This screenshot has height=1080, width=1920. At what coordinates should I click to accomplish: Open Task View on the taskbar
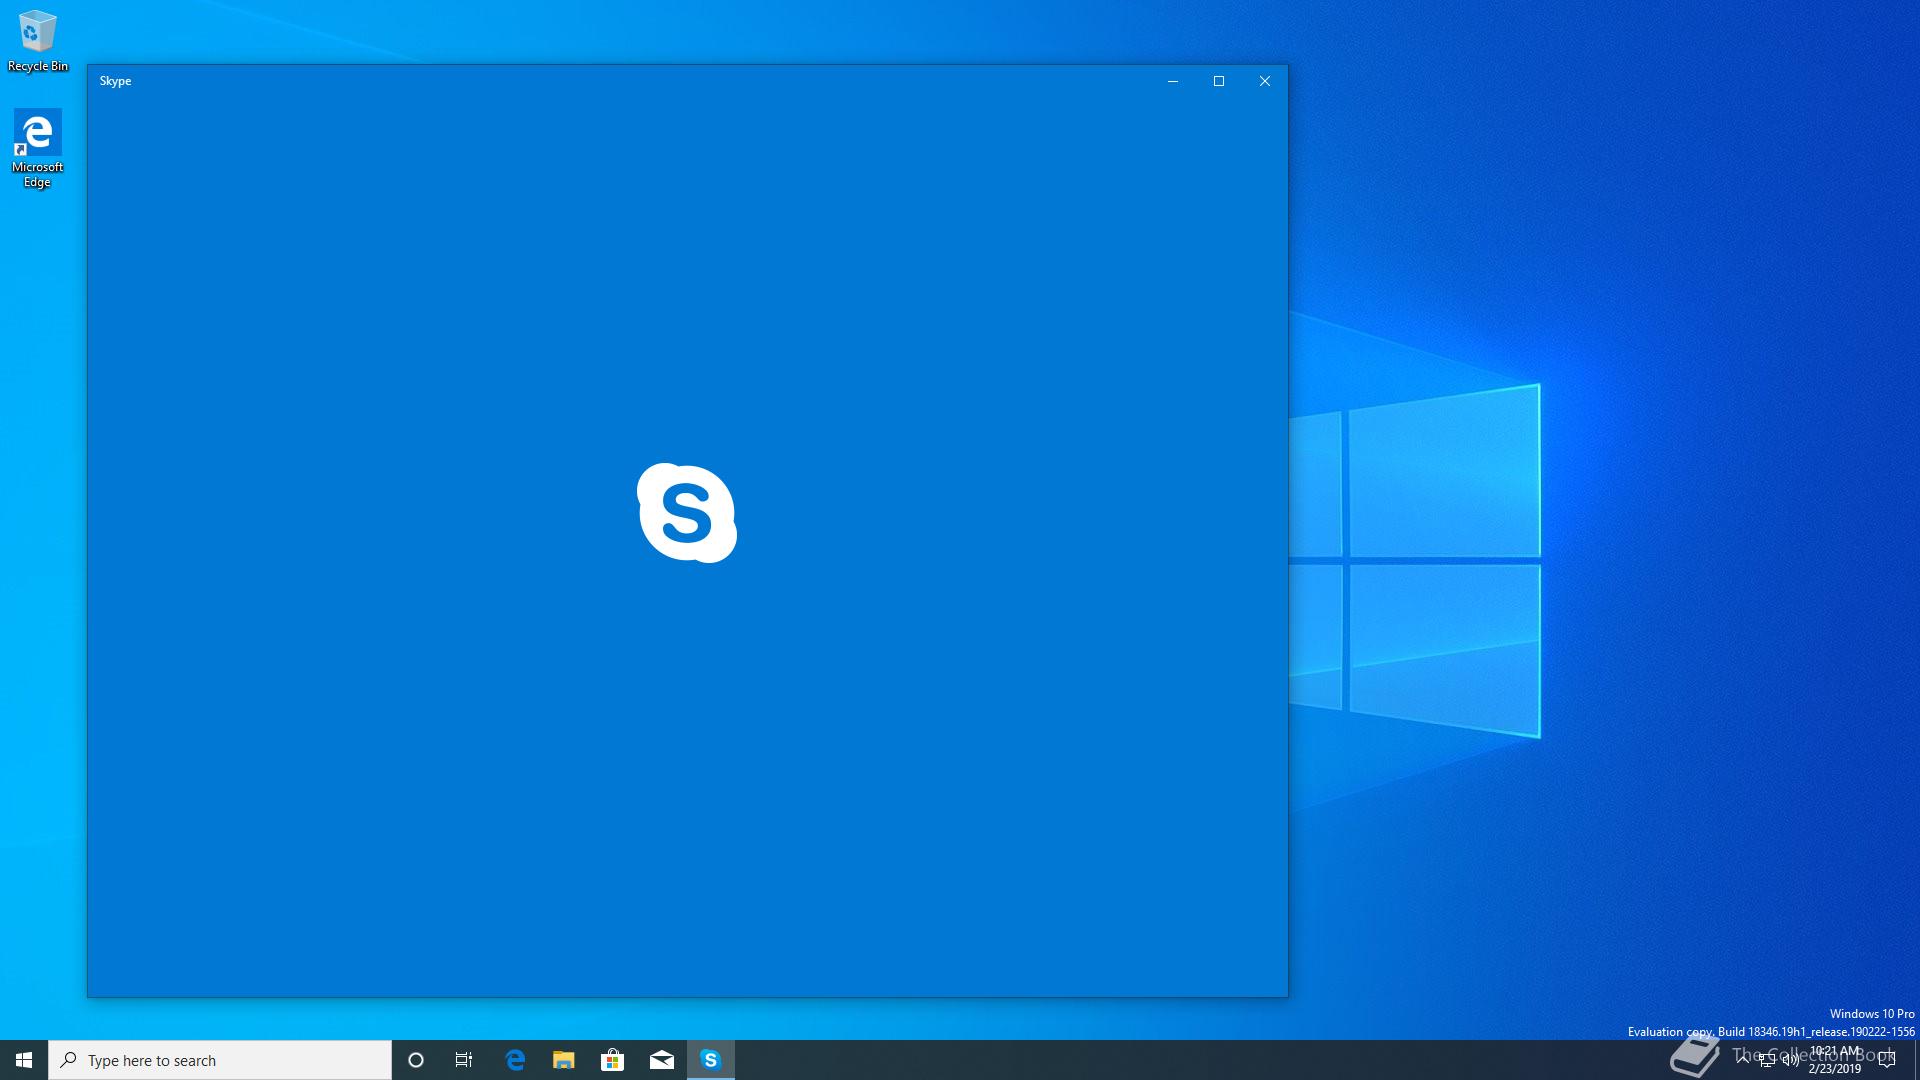coord(464,1060)
